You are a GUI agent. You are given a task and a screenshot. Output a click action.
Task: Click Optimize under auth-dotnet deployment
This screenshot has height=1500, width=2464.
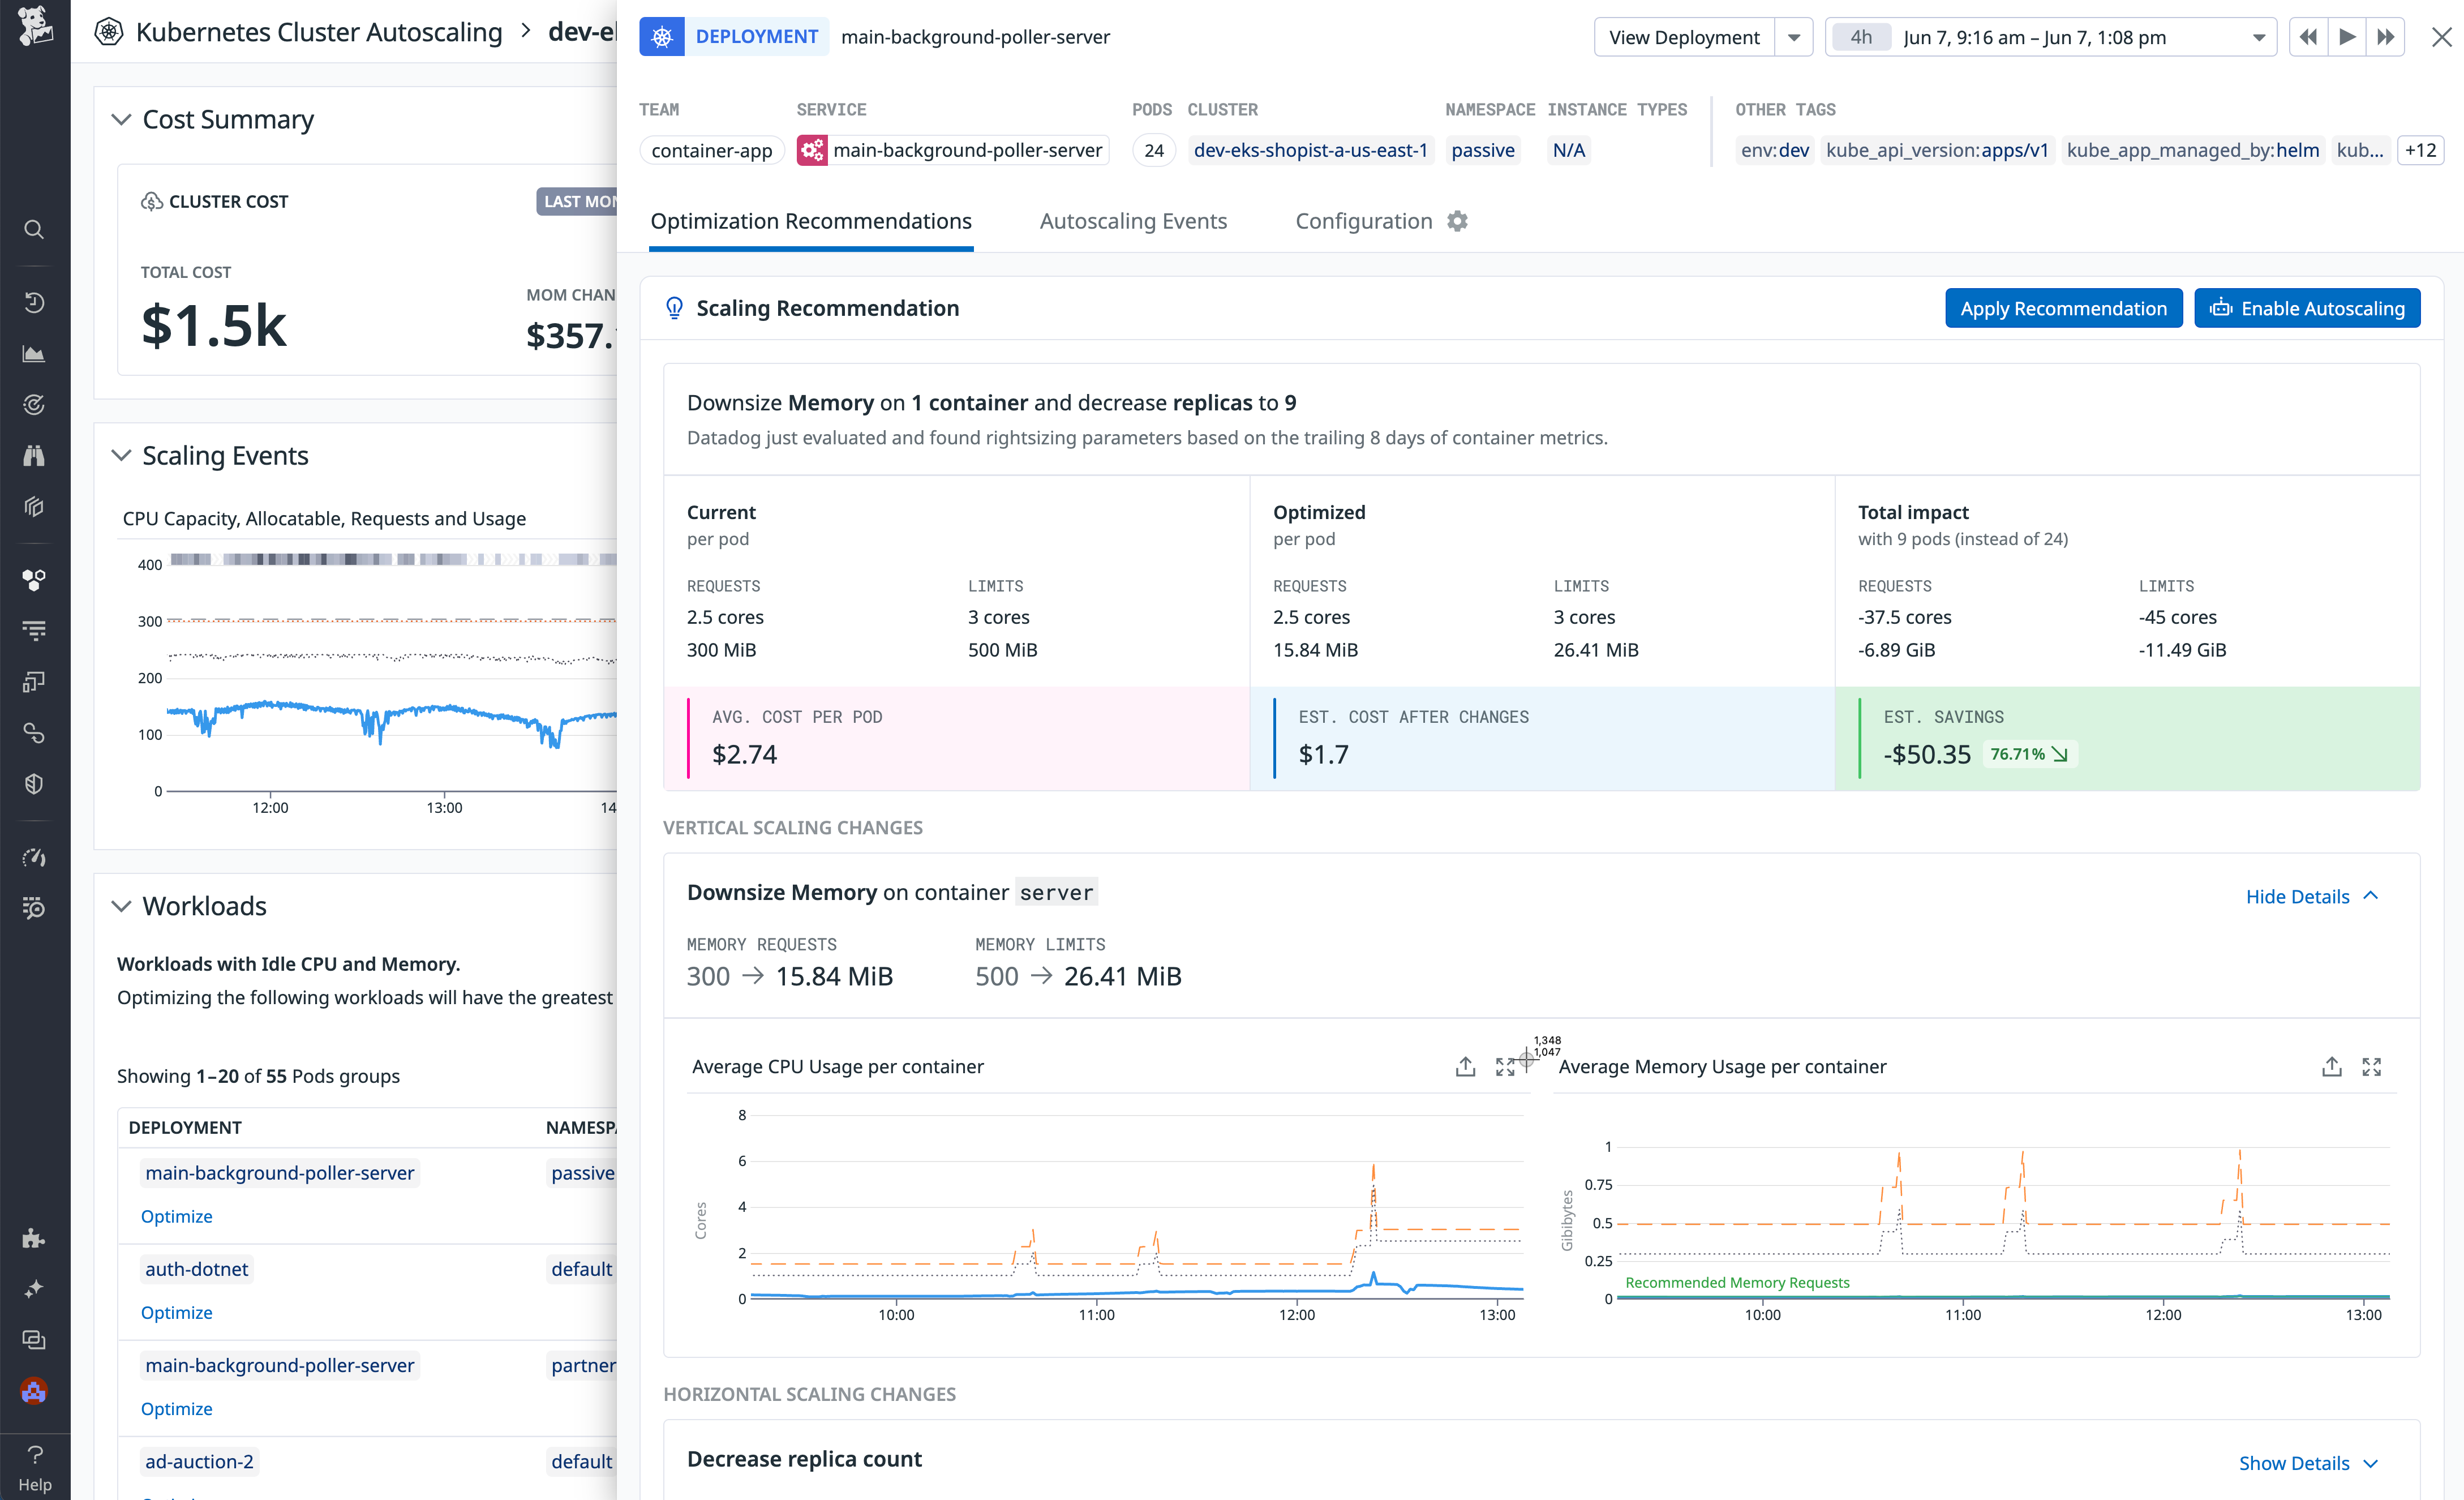coord(176,1312)
